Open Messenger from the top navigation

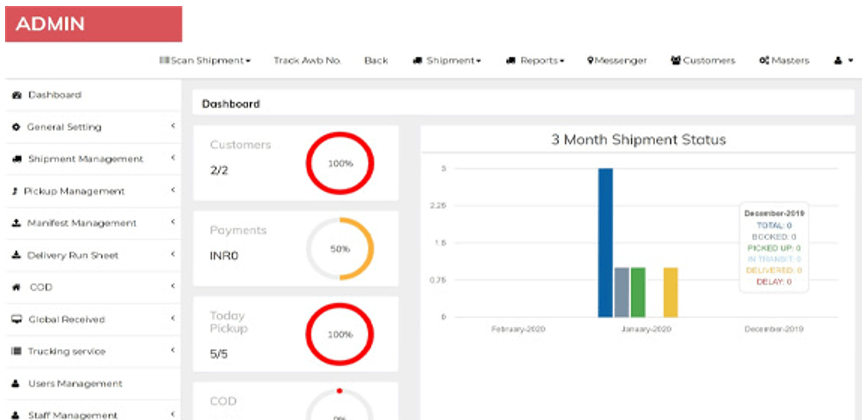click(617, 61)
